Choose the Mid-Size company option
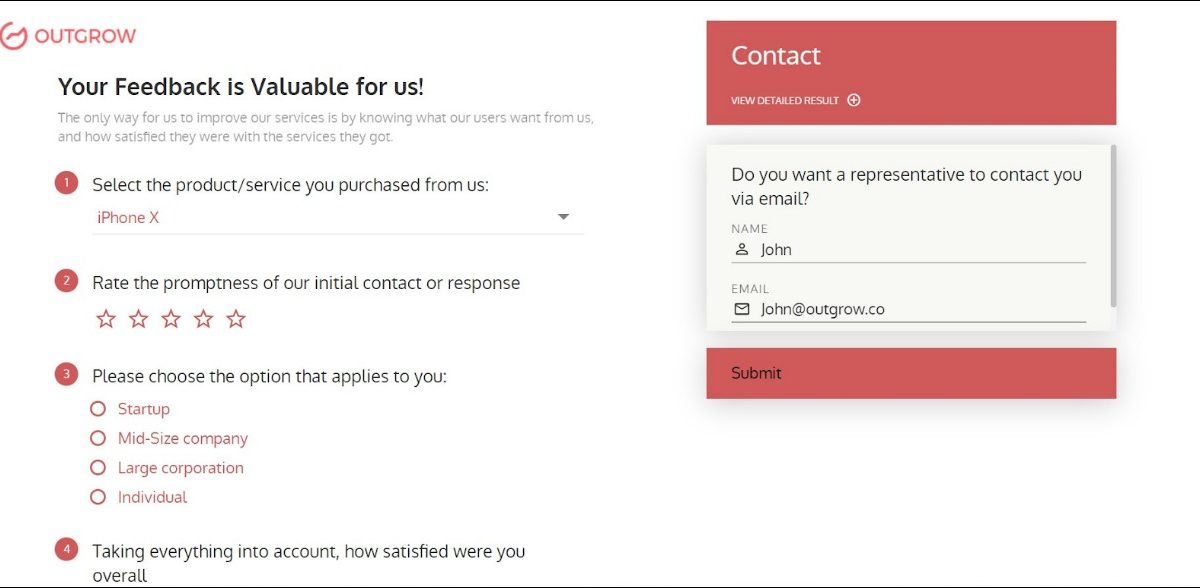 (x=98, y=438)
